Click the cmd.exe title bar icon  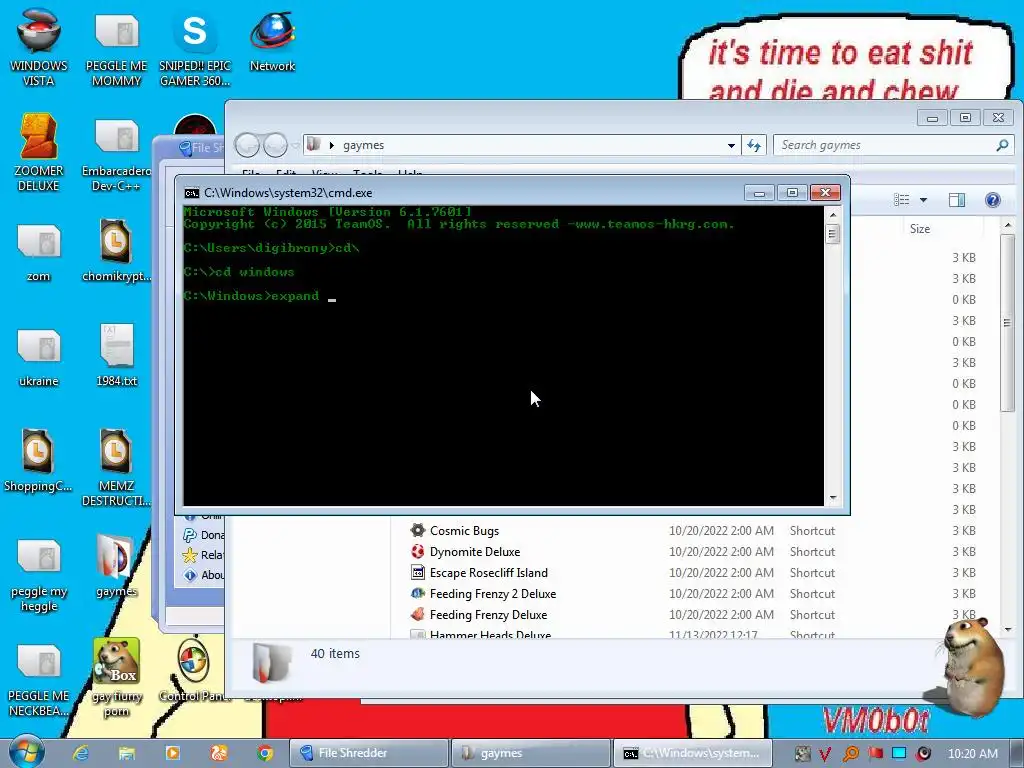click(x=191, y=193)
